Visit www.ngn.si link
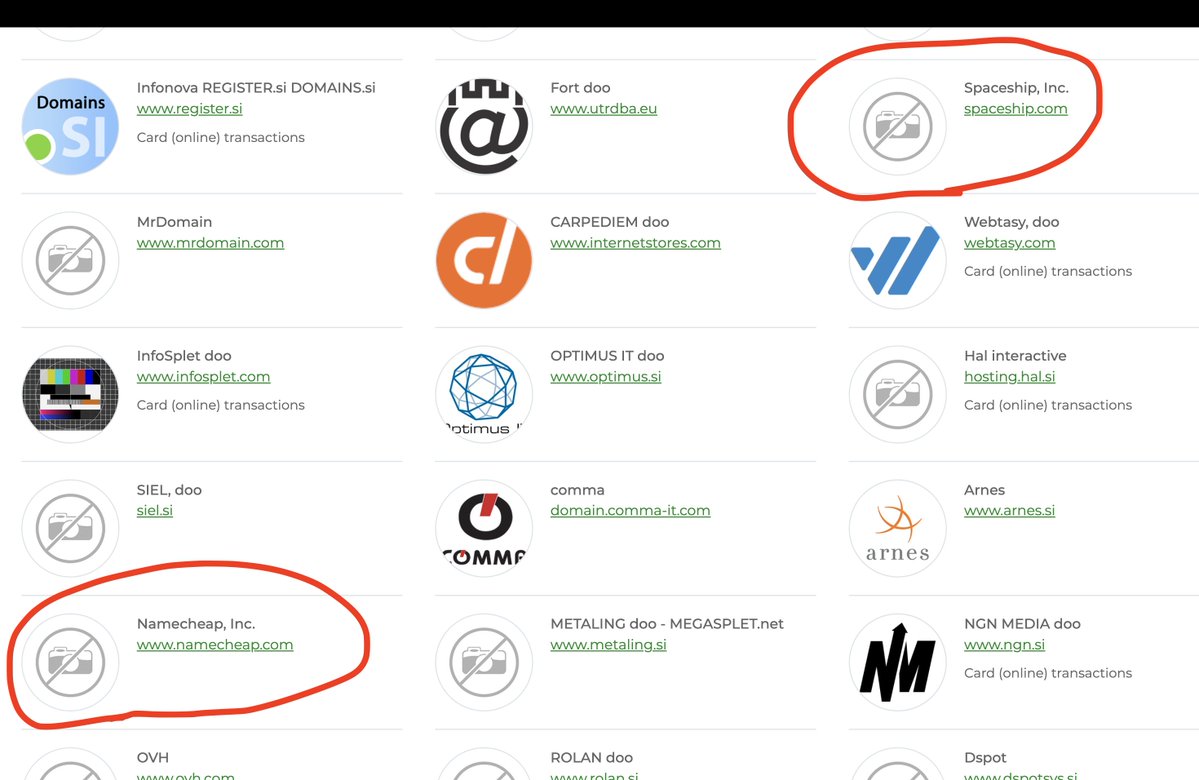 tap(1004, 645)
